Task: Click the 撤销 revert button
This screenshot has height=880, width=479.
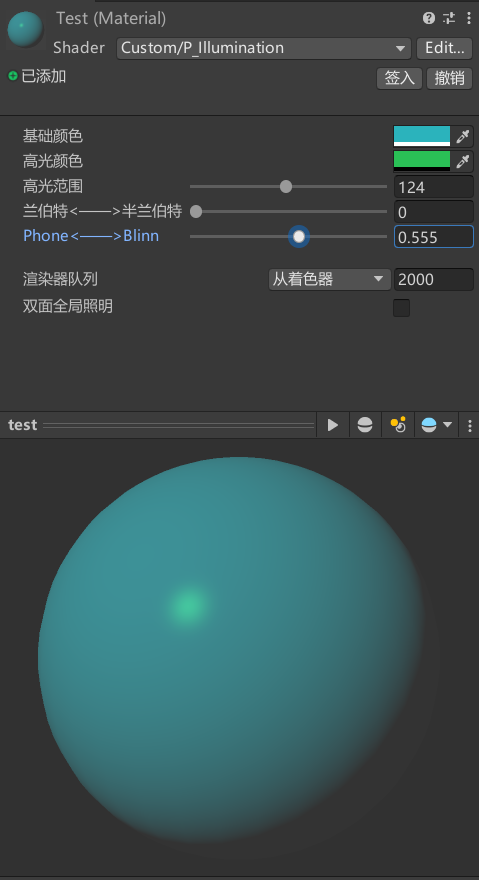Action: [x=449, y=78]
